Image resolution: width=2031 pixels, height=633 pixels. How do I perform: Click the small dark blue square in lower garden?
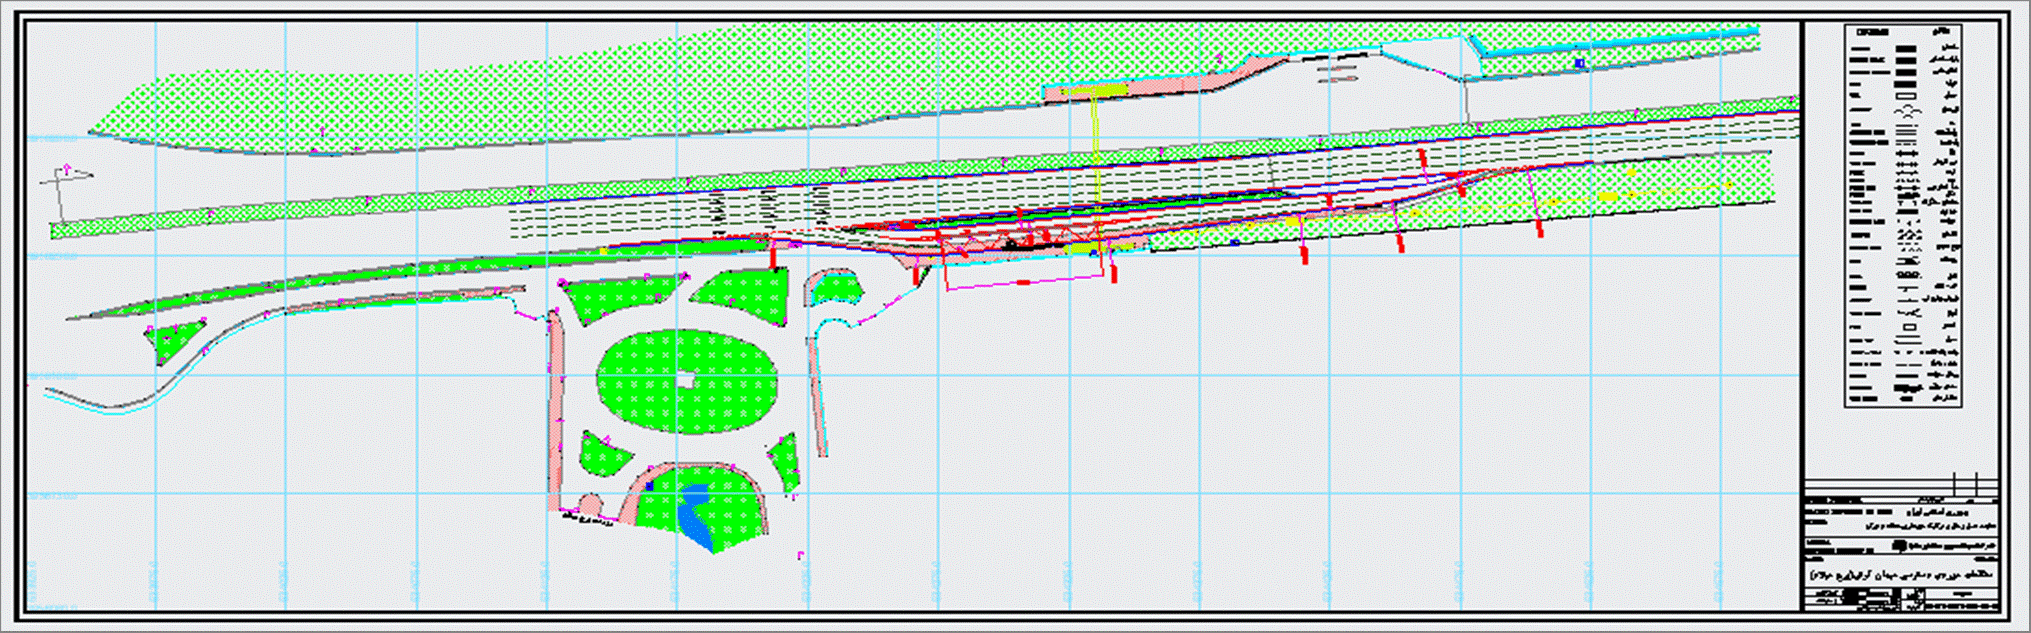(x=650, y=486)
